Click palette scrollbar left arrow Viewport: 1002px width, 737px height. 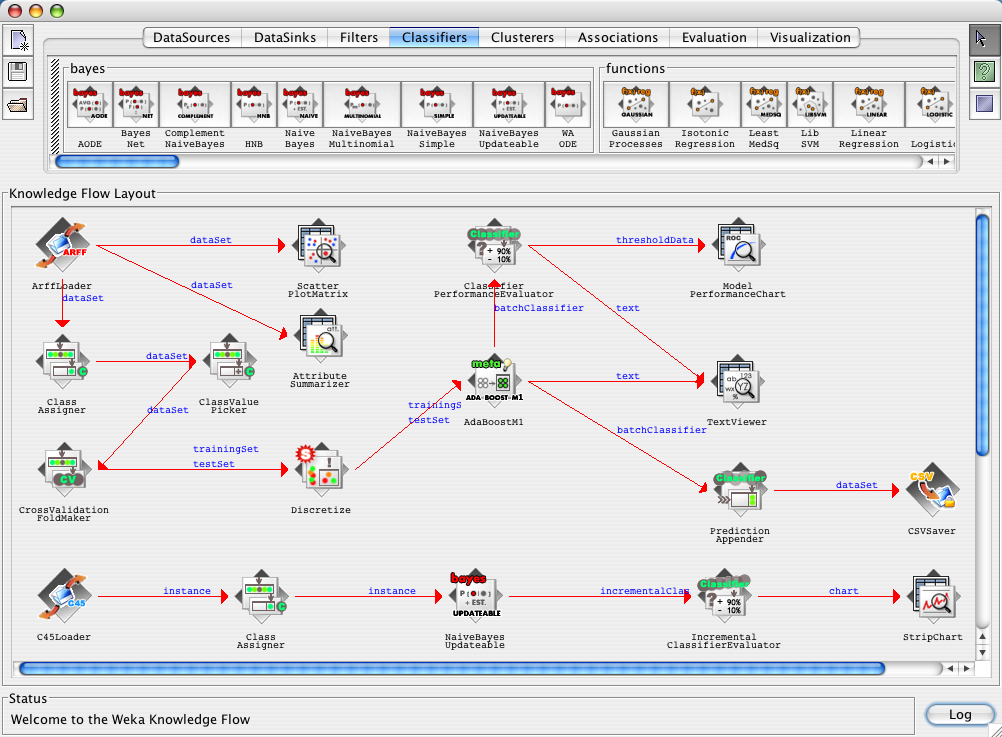[930, 162]
